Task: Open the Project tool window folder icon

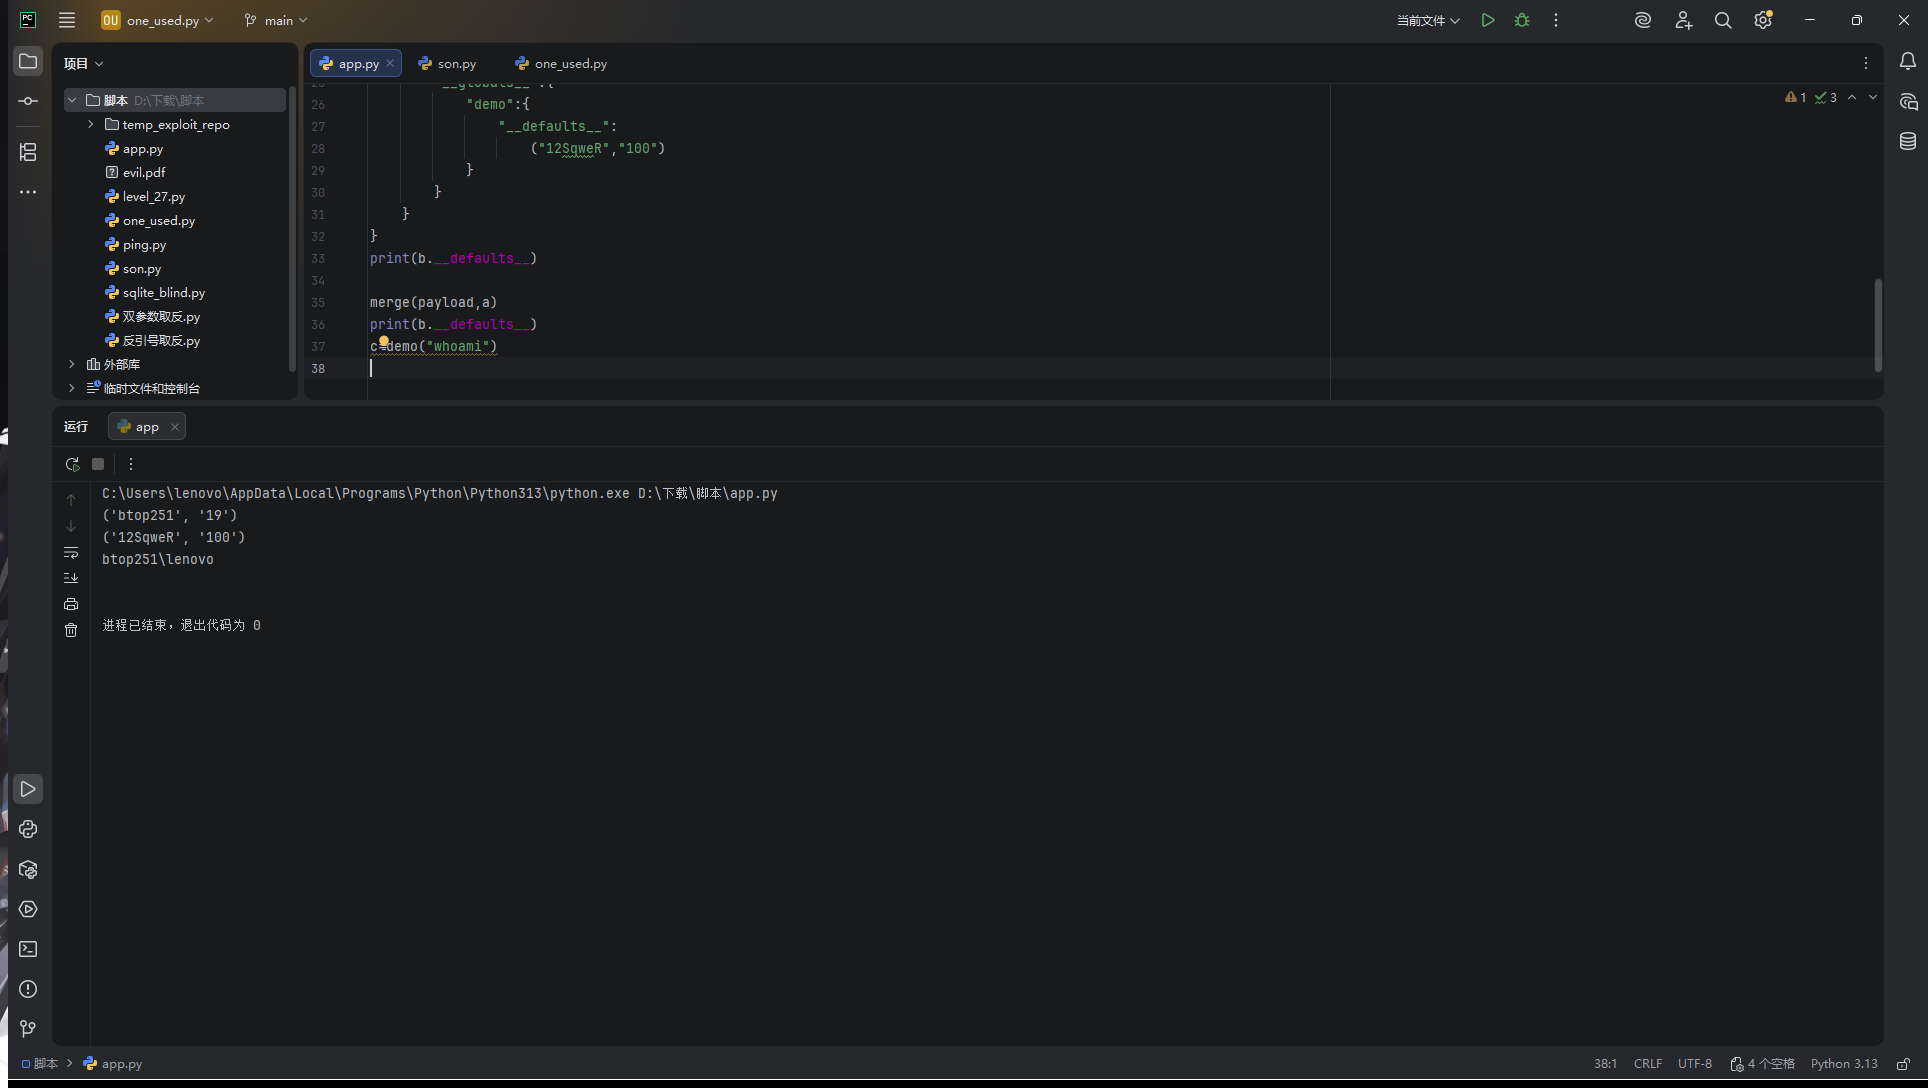Action: point(28,62)
